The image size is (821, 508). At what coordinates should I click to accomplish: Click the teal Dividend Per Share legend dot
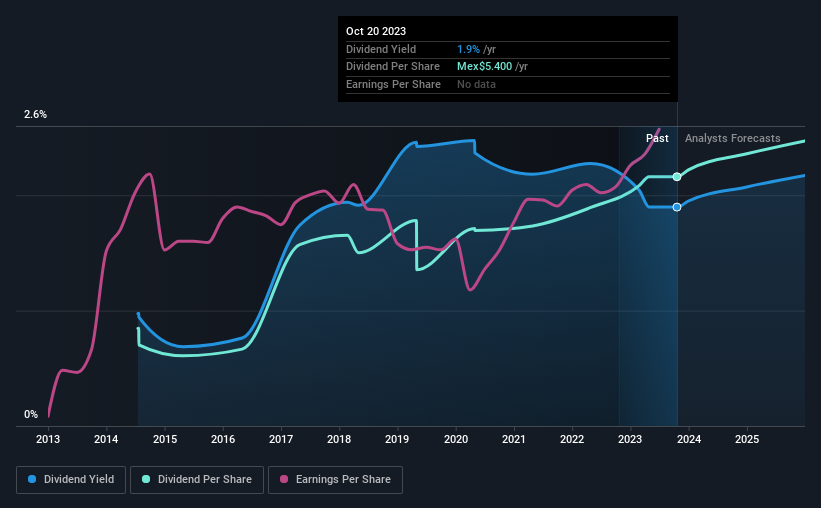(x=146, y=479)
